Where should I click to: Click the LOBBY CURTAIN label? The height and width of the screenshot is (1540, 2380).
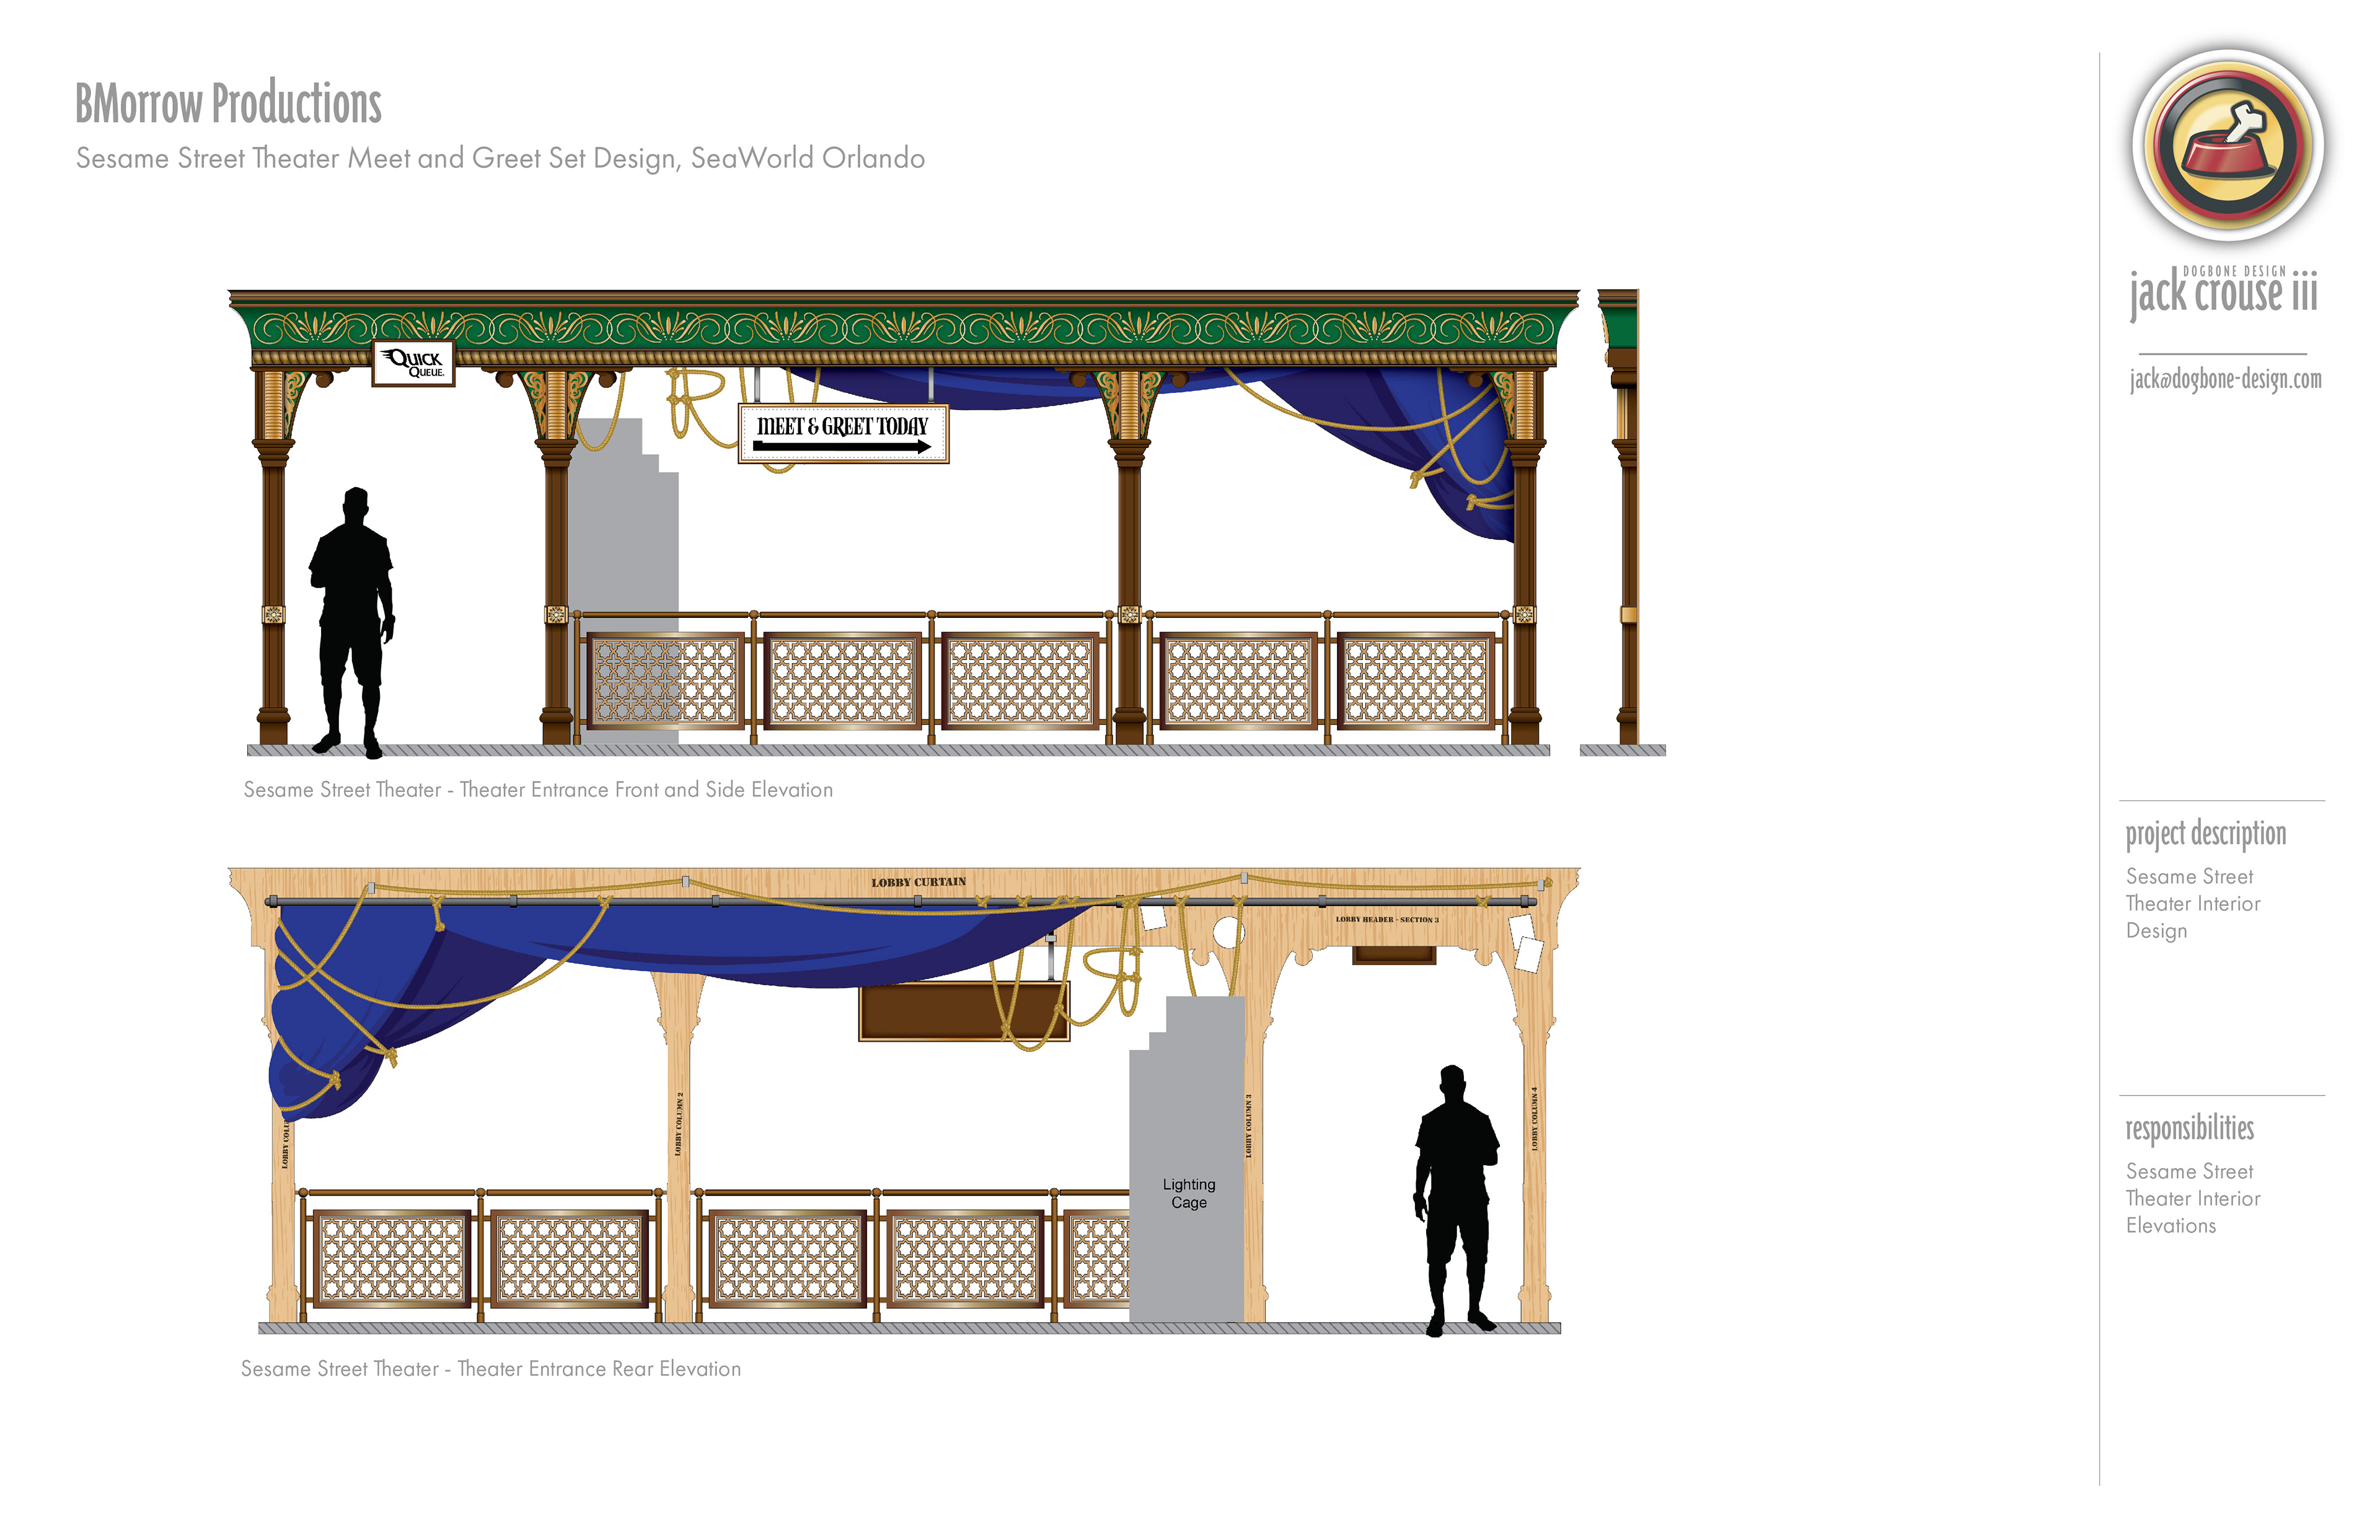[918, 882]
